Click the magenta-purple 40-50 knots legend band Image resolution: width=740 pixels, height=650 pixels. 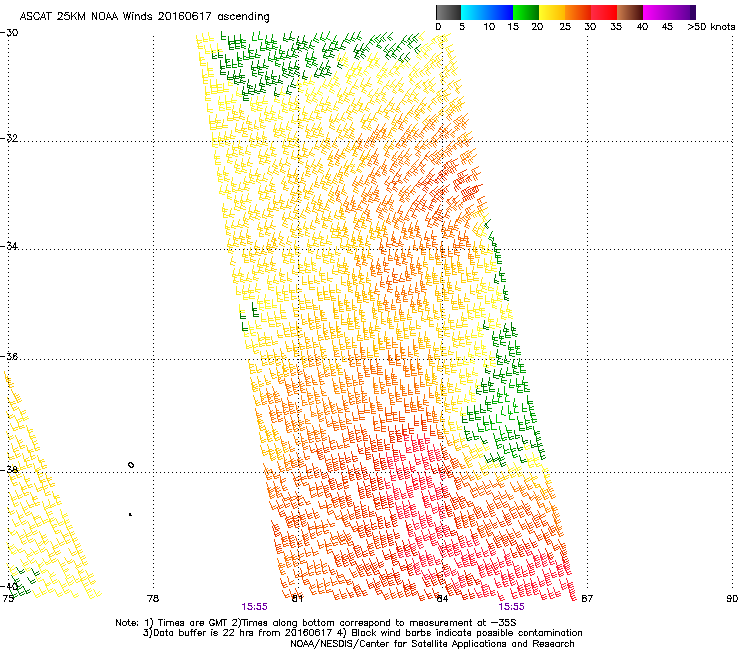pyautogui.click(x=669, y=12)
